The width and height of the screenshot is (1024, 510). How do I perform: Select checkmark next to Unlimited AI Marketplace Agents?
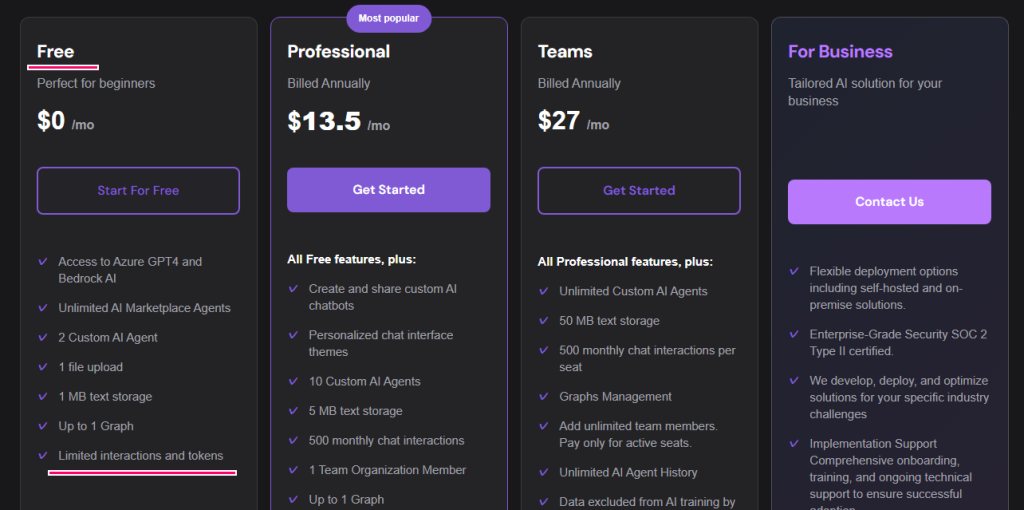click(x=43, y=308)
